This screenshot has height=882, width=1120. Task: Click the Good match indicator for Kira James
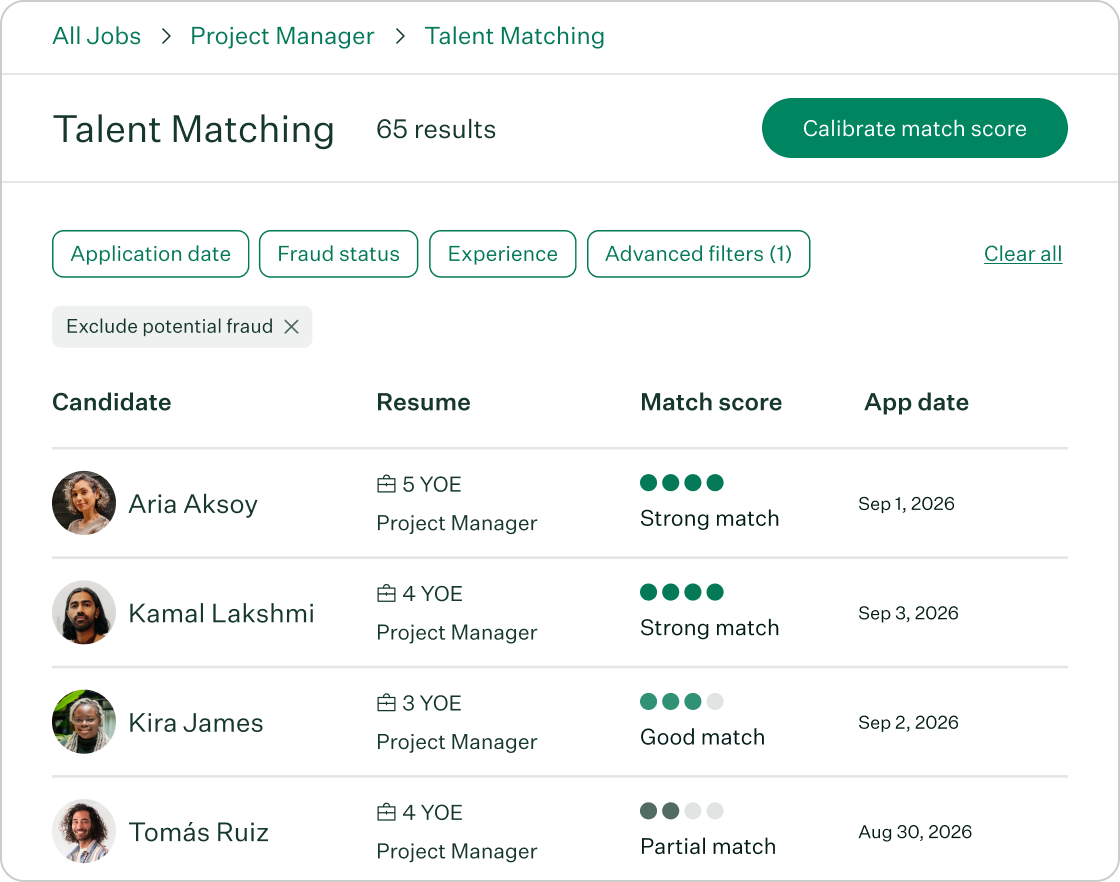[682, 701]
